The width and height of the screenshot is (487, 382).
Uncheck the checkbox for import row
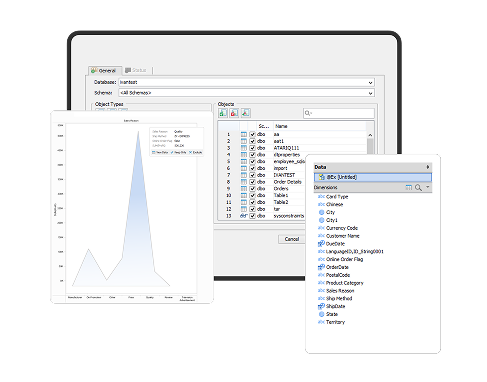[x=252, y=168]
